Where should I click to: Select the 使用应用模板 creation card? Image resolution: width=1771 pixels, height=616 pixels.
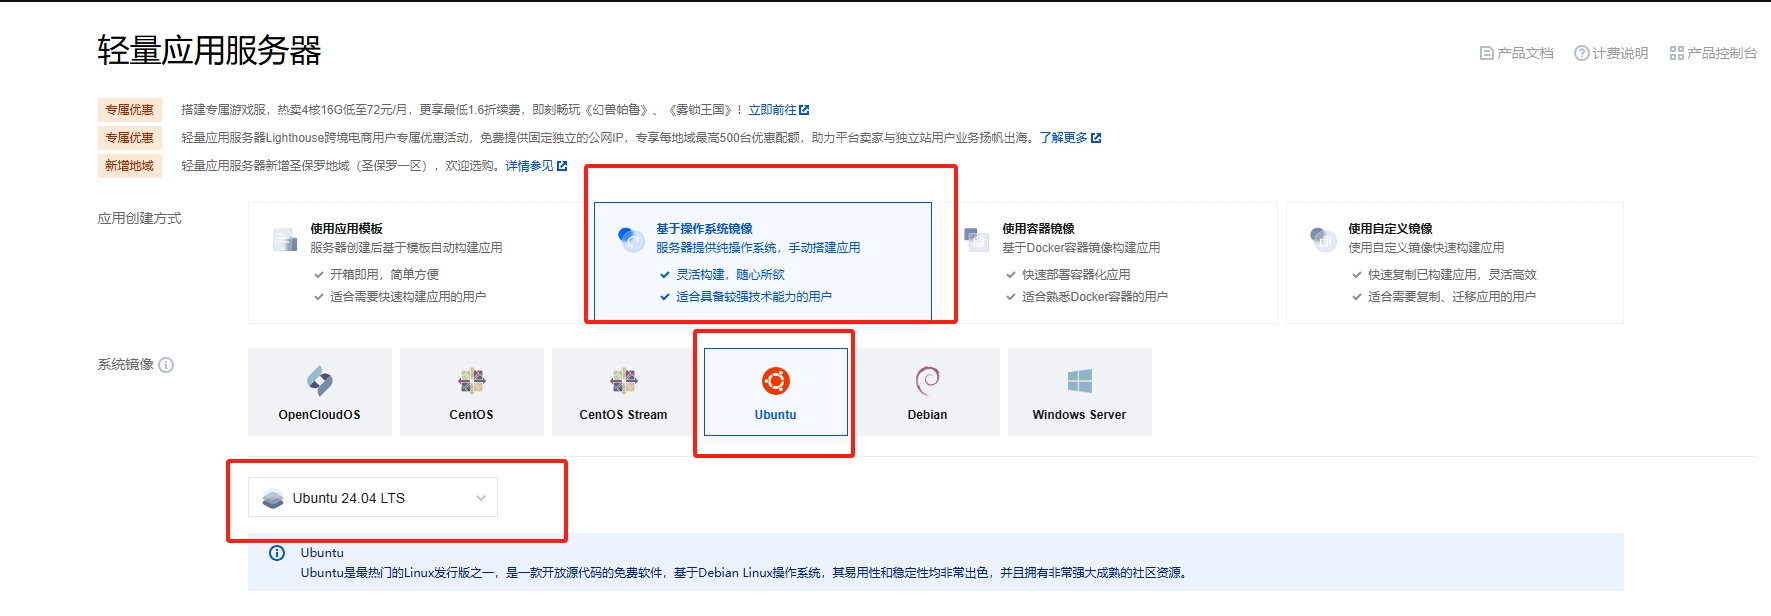pos(417,263)
